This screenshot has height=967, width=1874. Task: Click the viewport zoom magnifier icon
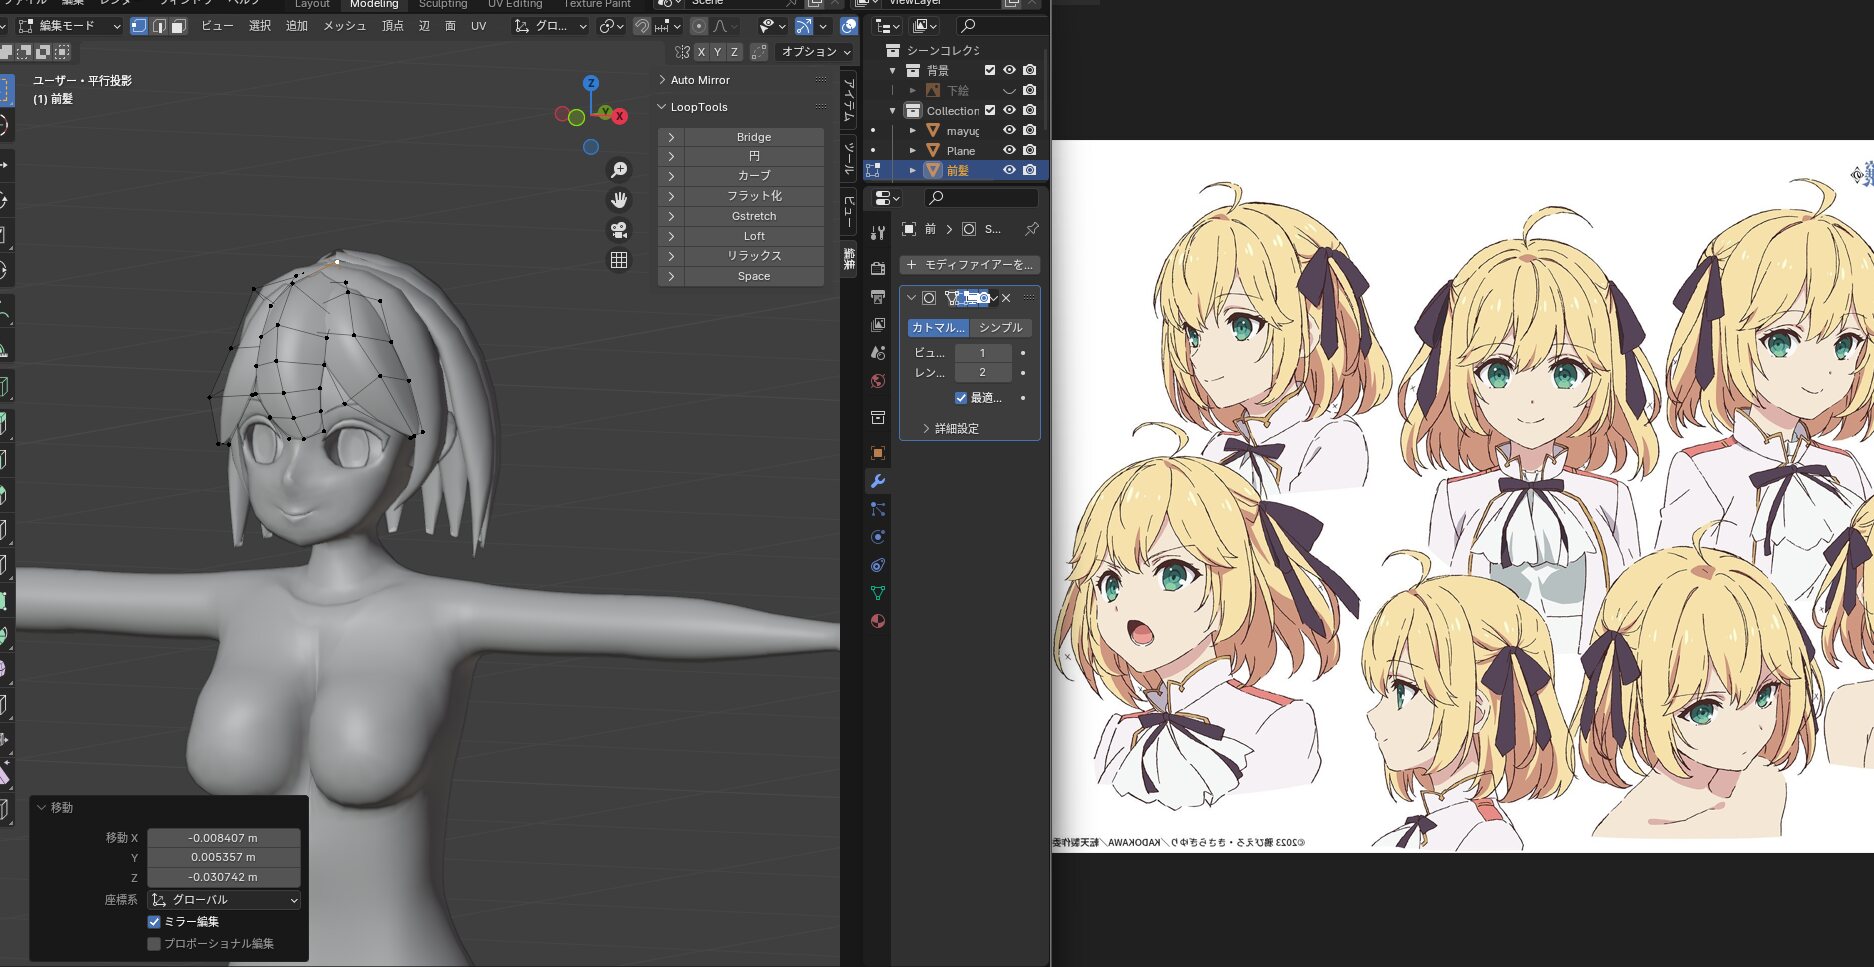[x=619, y=170]
